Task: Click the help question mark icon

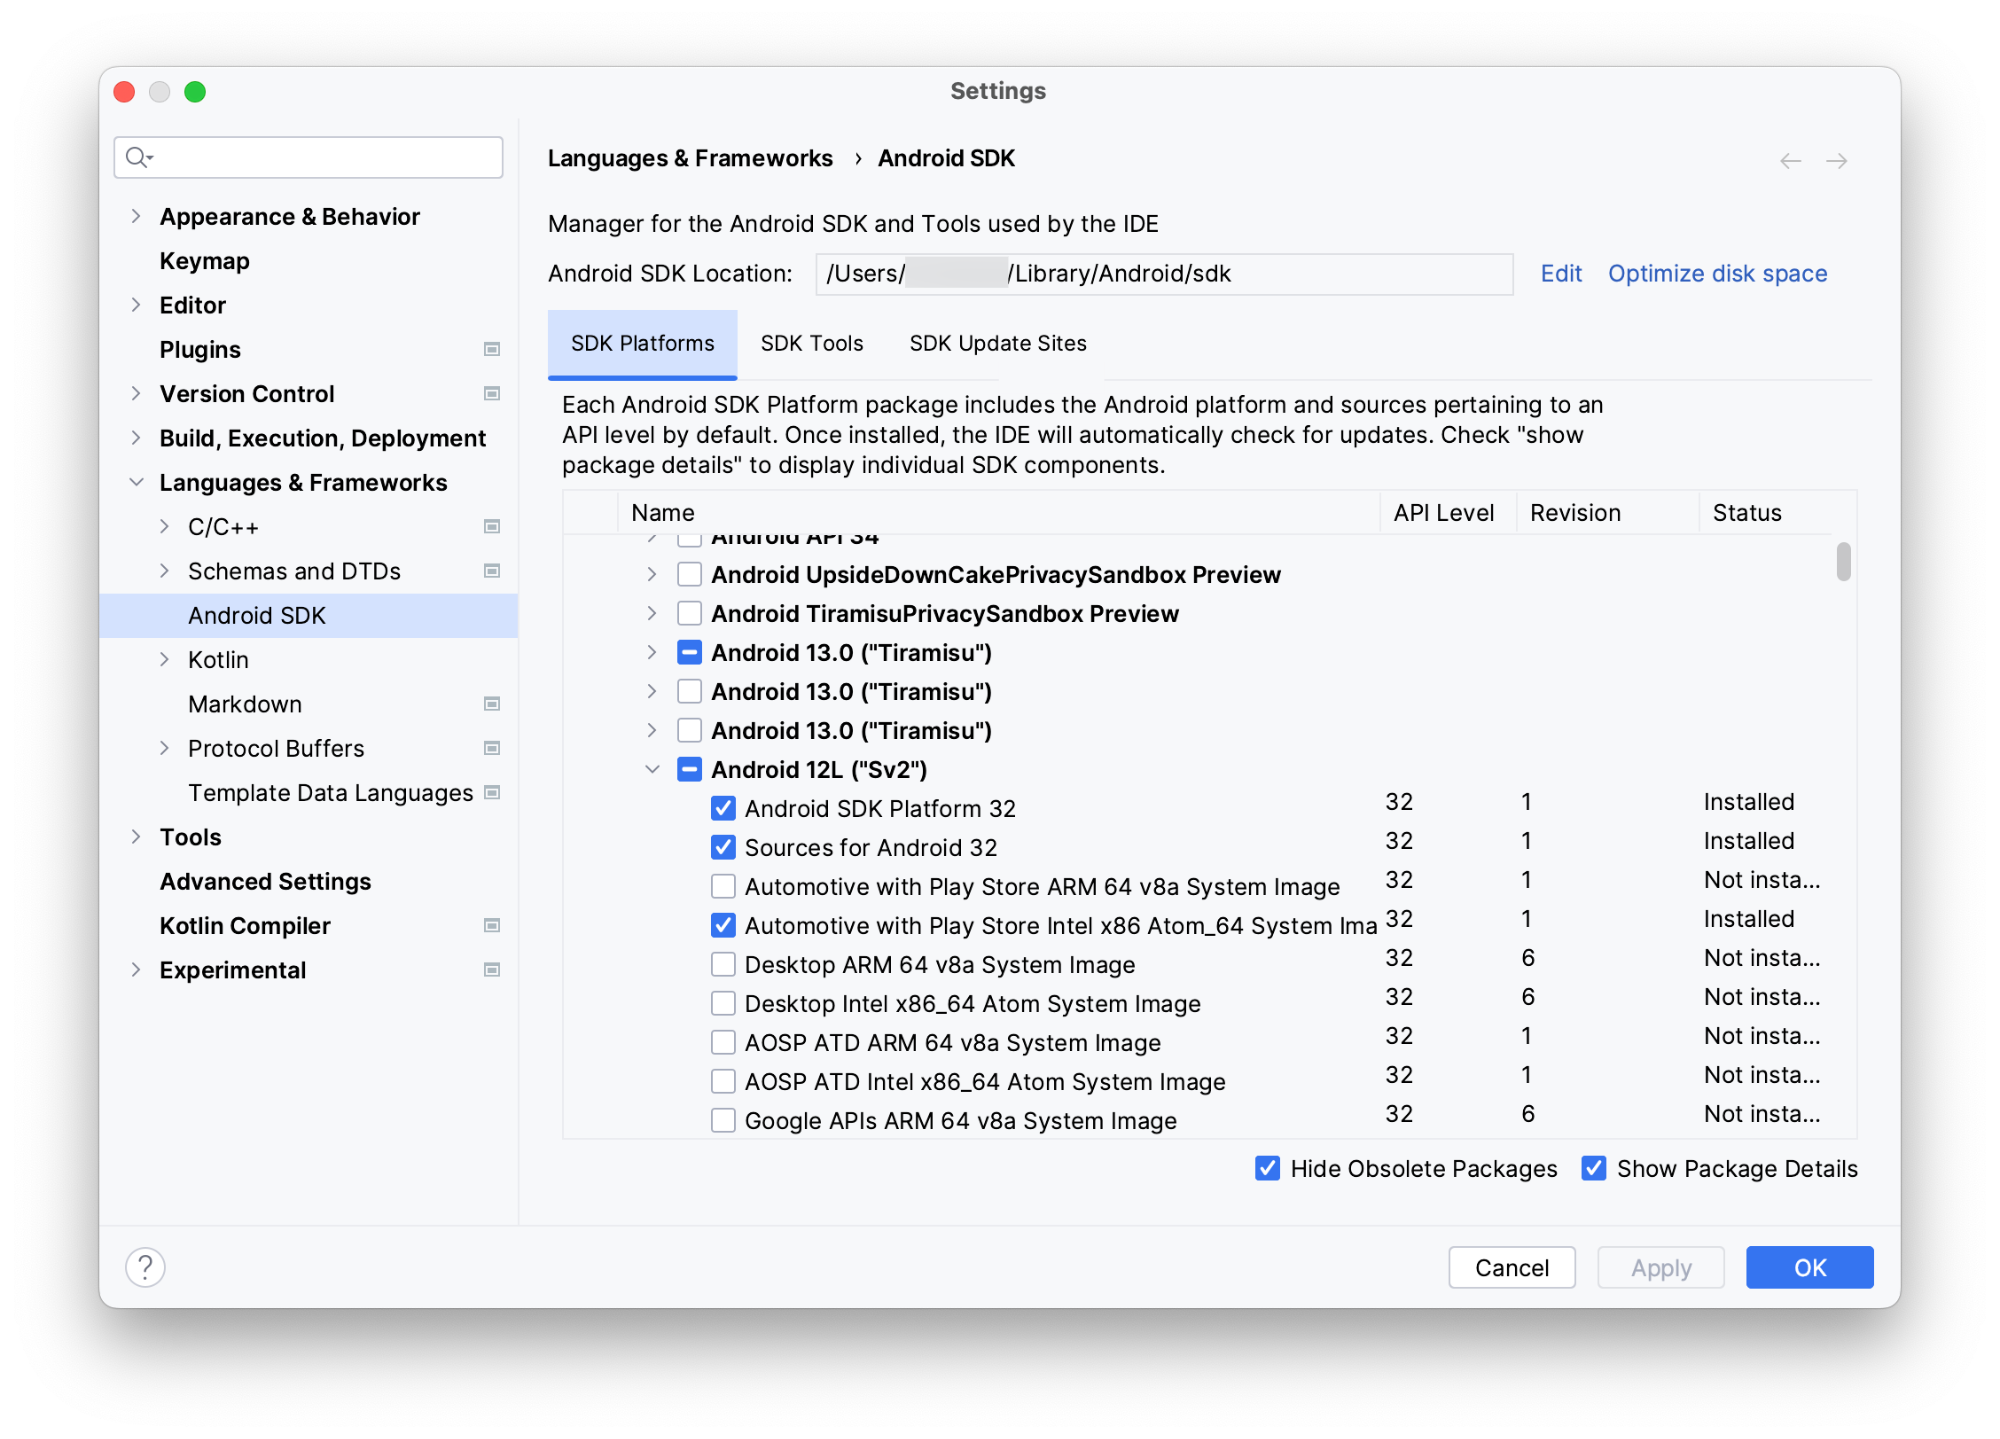Action: [x=146, y=1267]
